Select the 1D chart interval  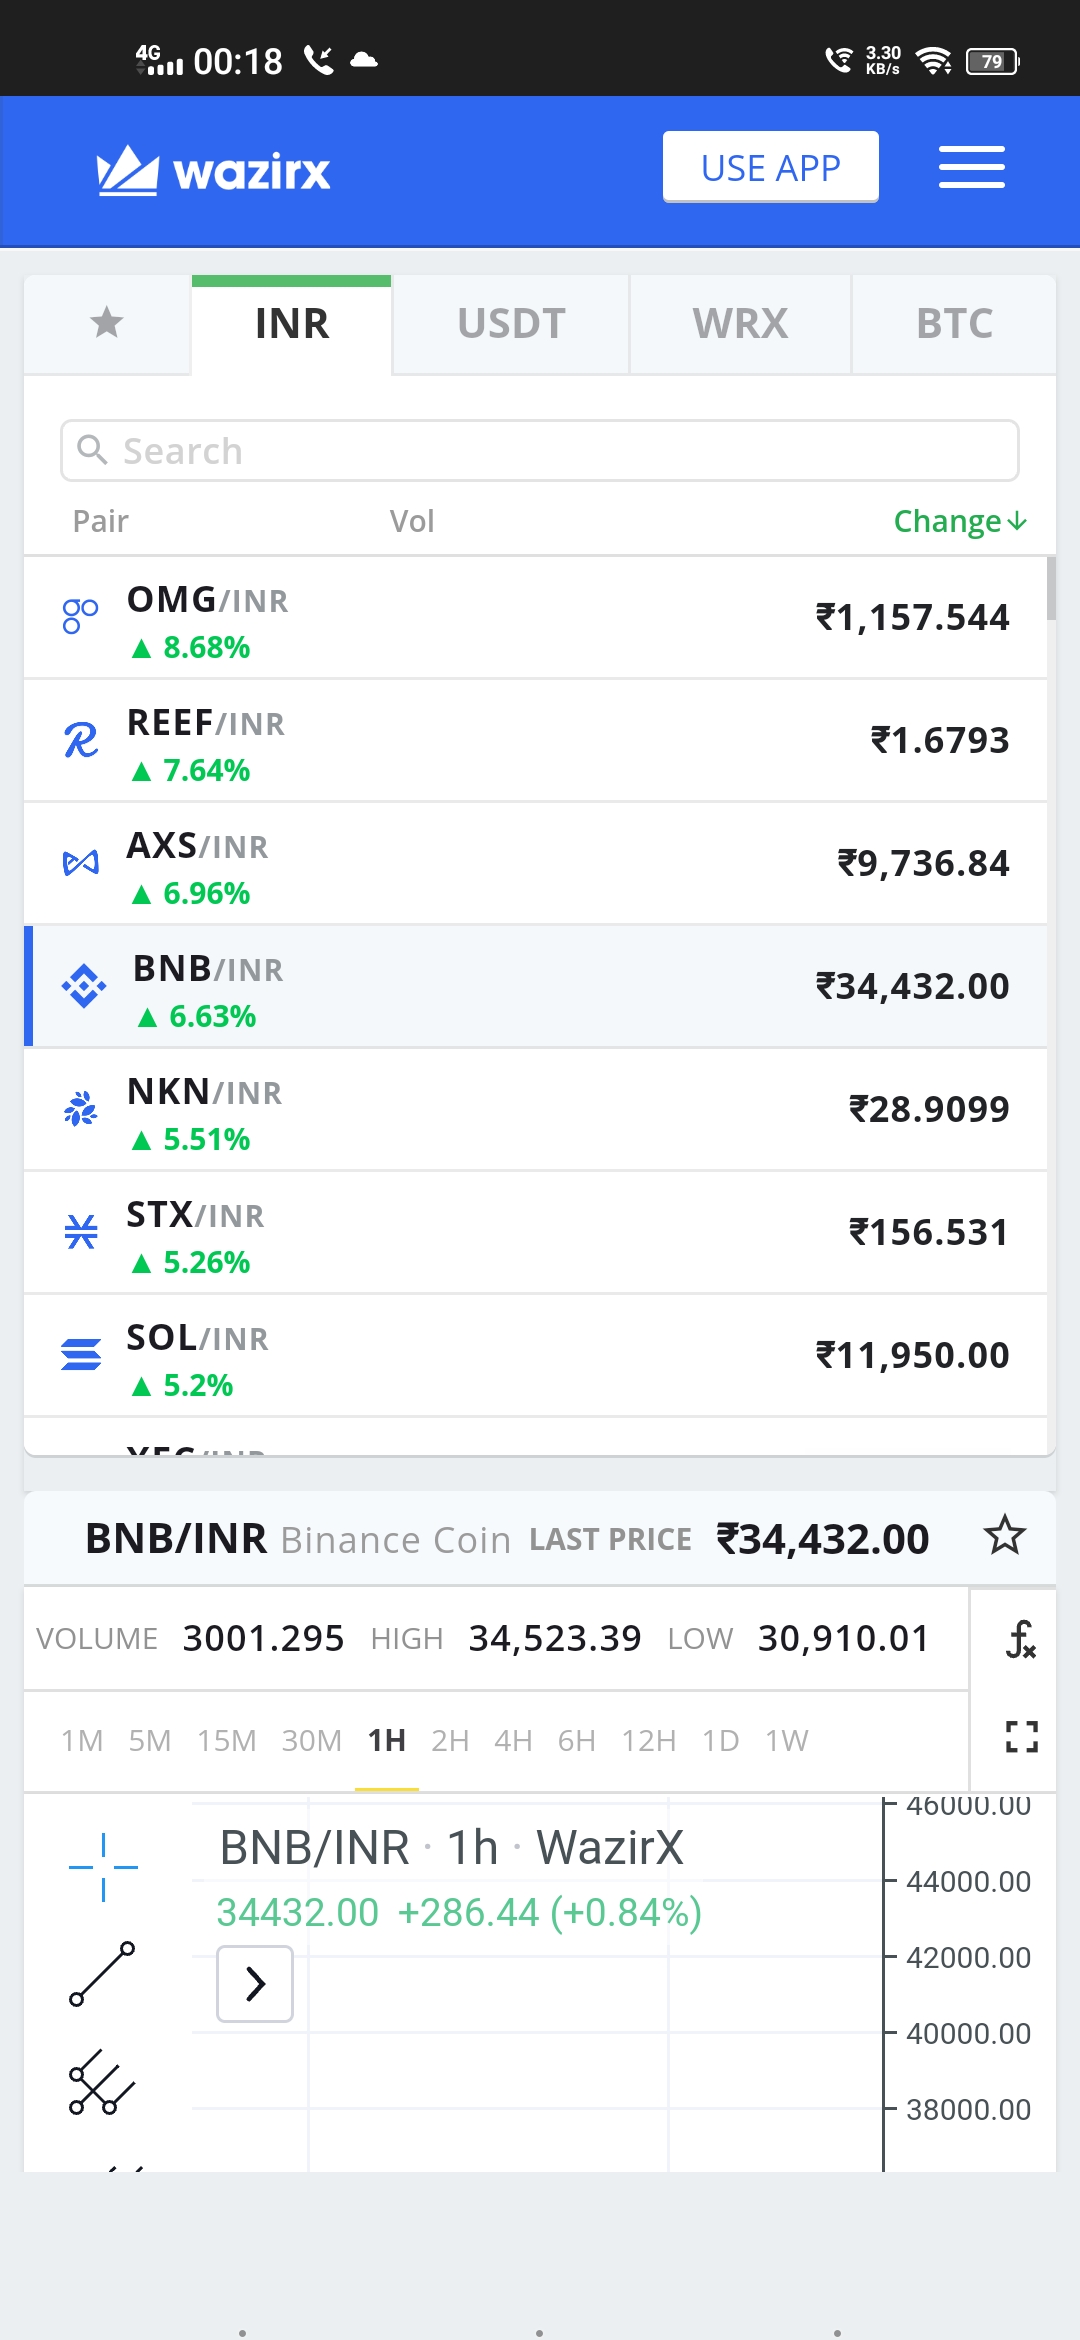tap(720, 1741)
